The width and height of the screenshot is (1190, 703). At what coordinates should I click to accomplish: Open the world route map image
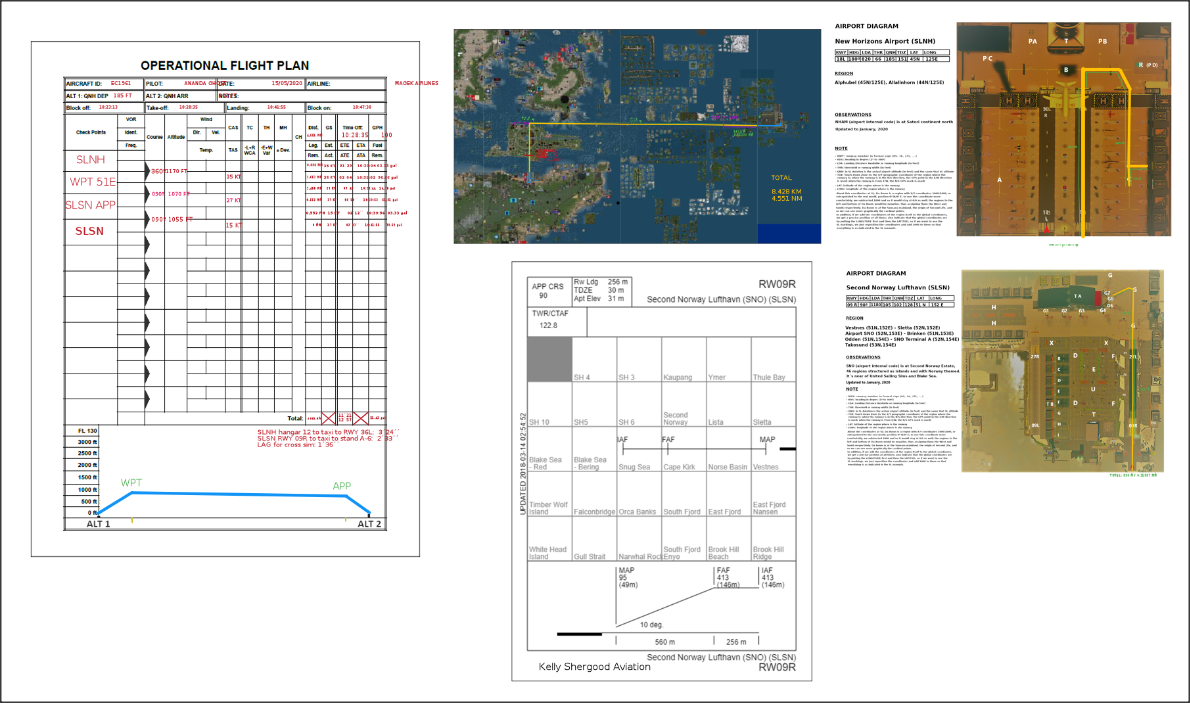637,137
